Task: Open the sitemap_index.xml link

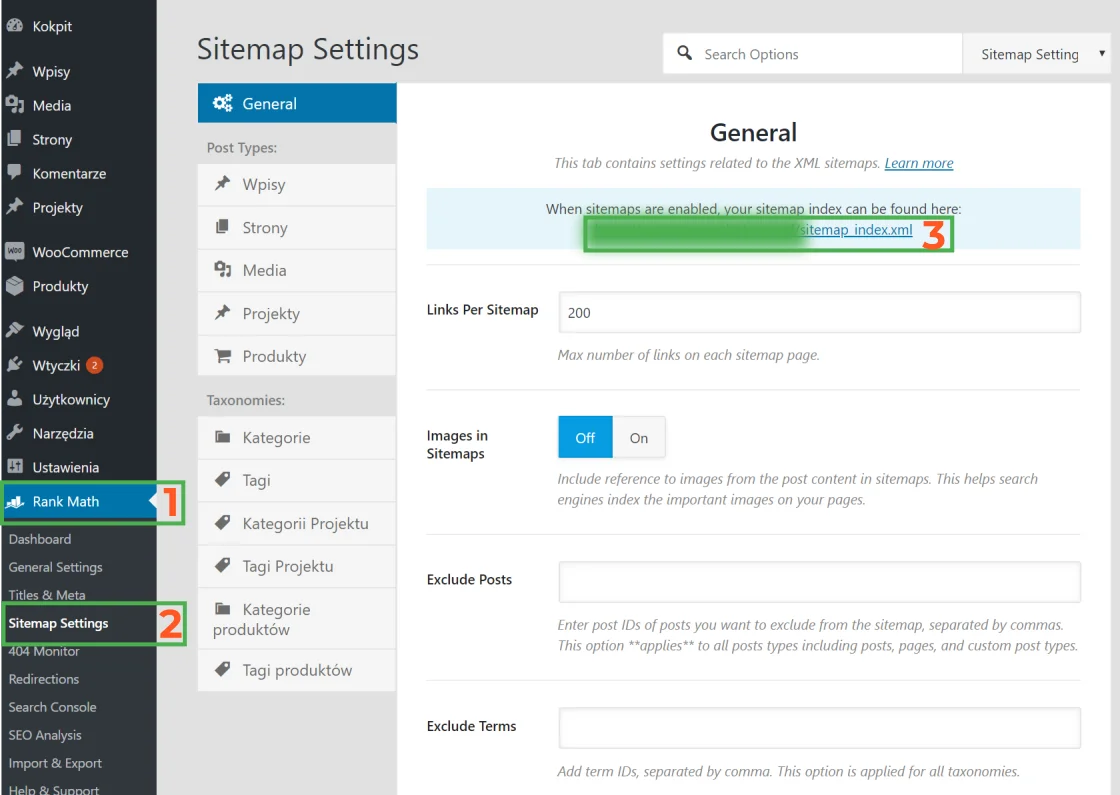Action: tap(855, 229)
